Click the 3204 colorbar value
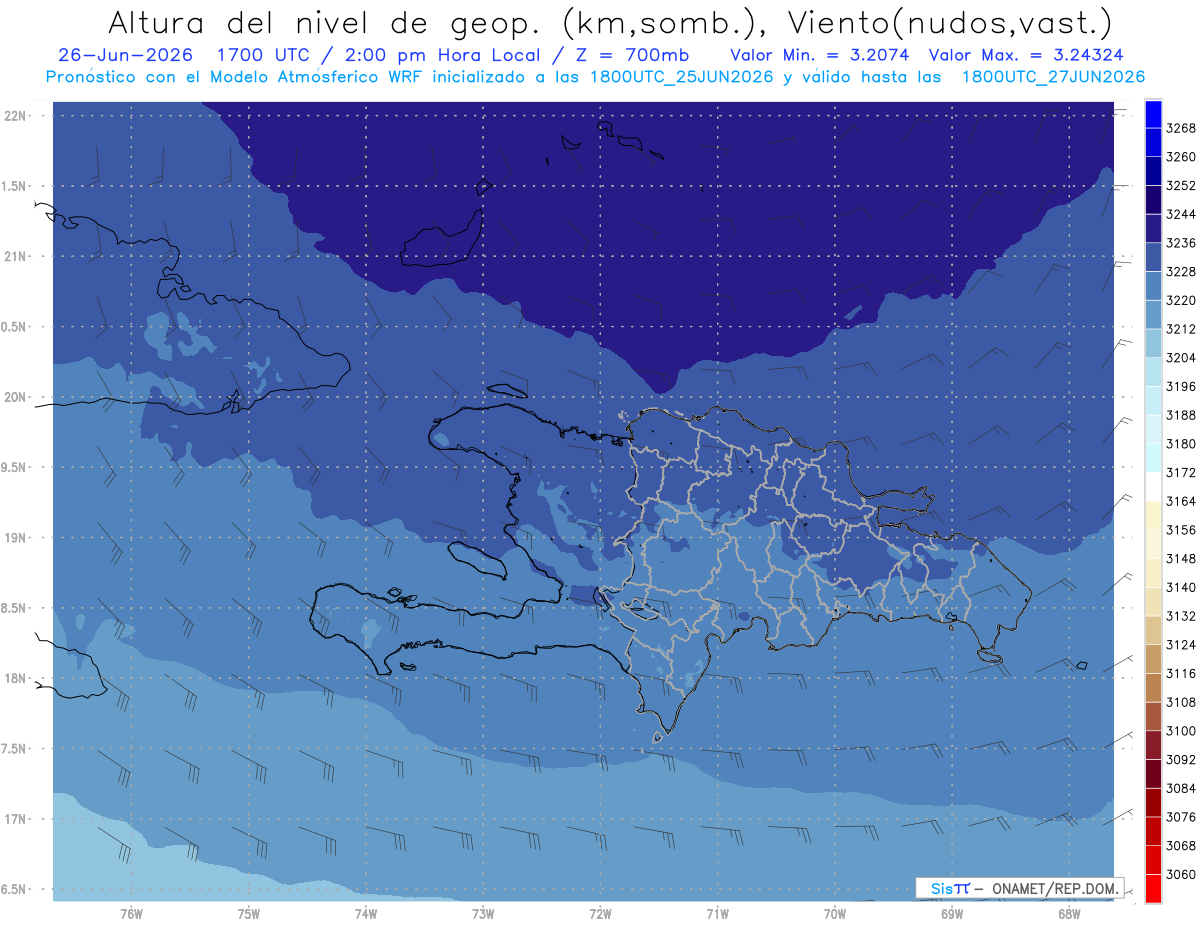Screen dimensions: 1200x927 (1181, 358)
